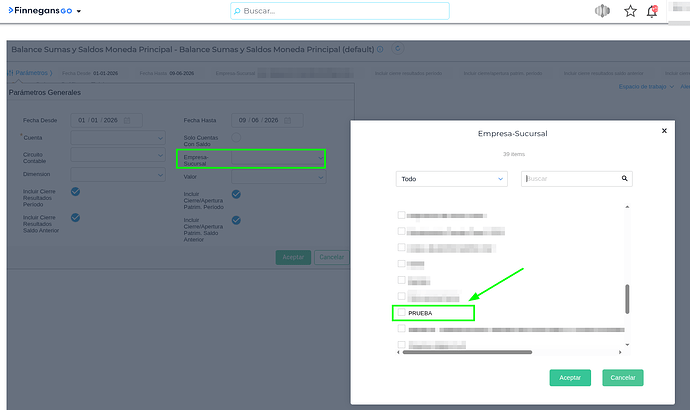Click the 39 items count text

514,154
